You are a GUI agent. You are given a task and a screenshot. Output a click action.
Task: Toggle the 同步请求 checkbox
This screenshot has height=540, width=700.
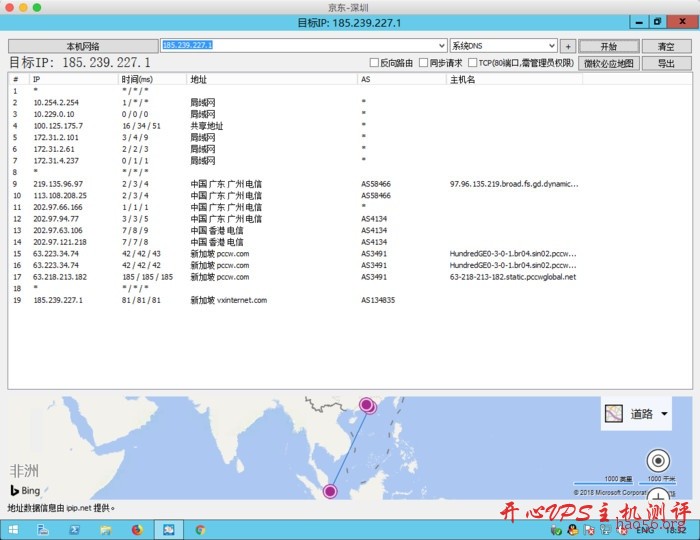pos(422,63)
